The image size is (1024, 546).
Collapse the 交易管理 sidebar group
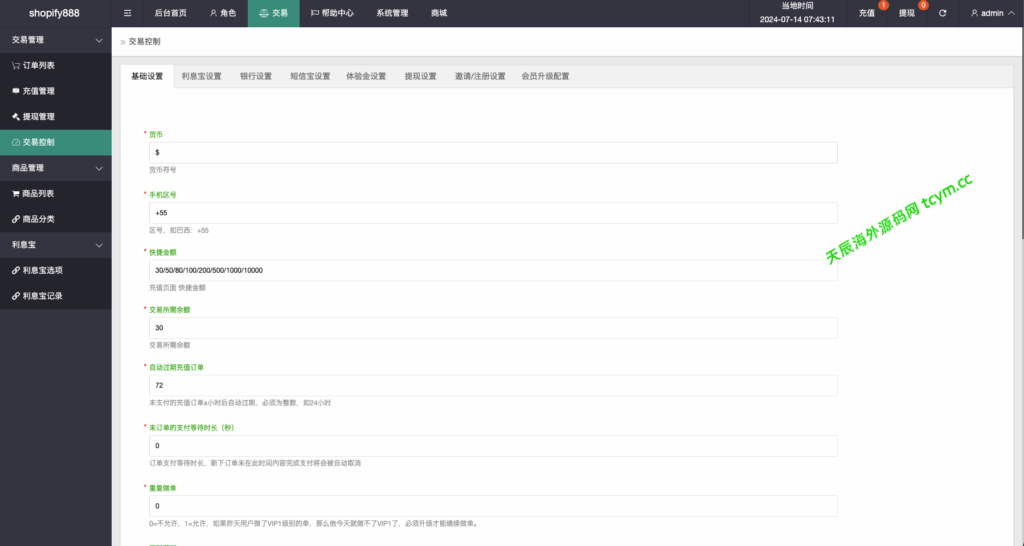56,40
